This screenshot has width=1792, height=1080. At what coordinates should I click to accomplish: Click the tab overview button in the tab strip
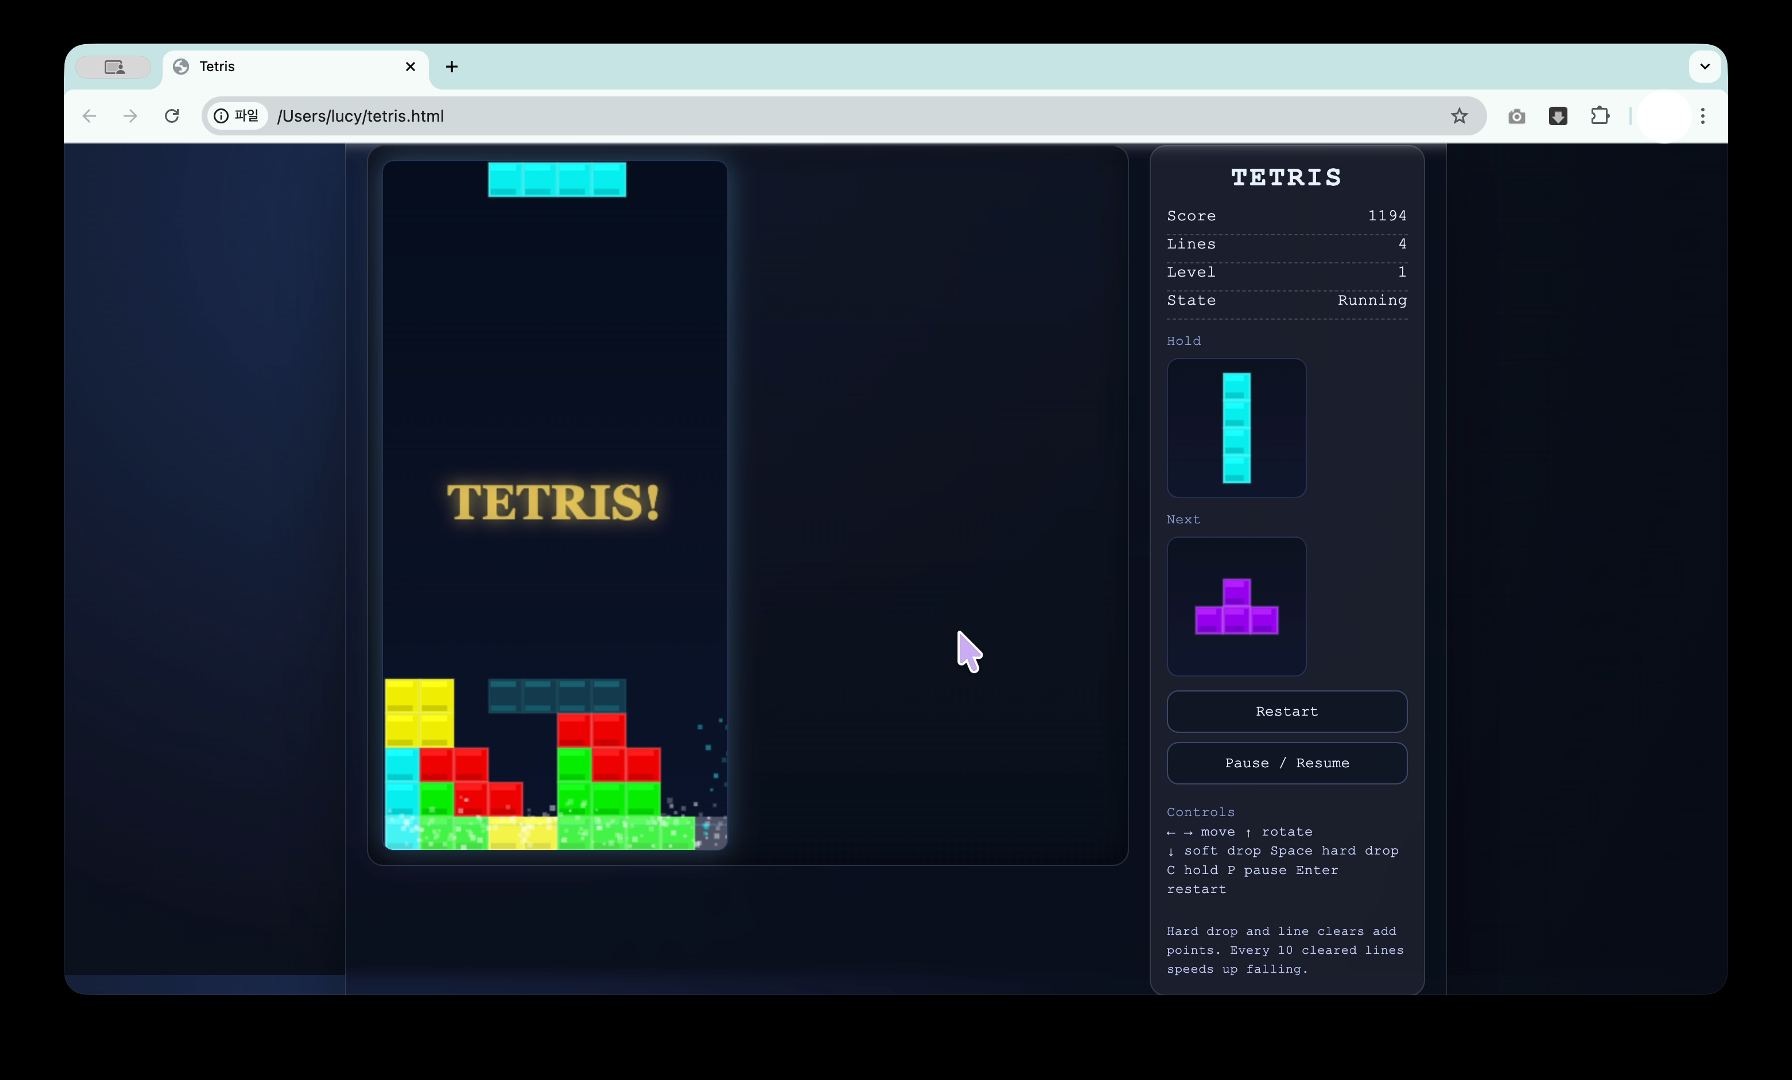[x=114, y=67]
